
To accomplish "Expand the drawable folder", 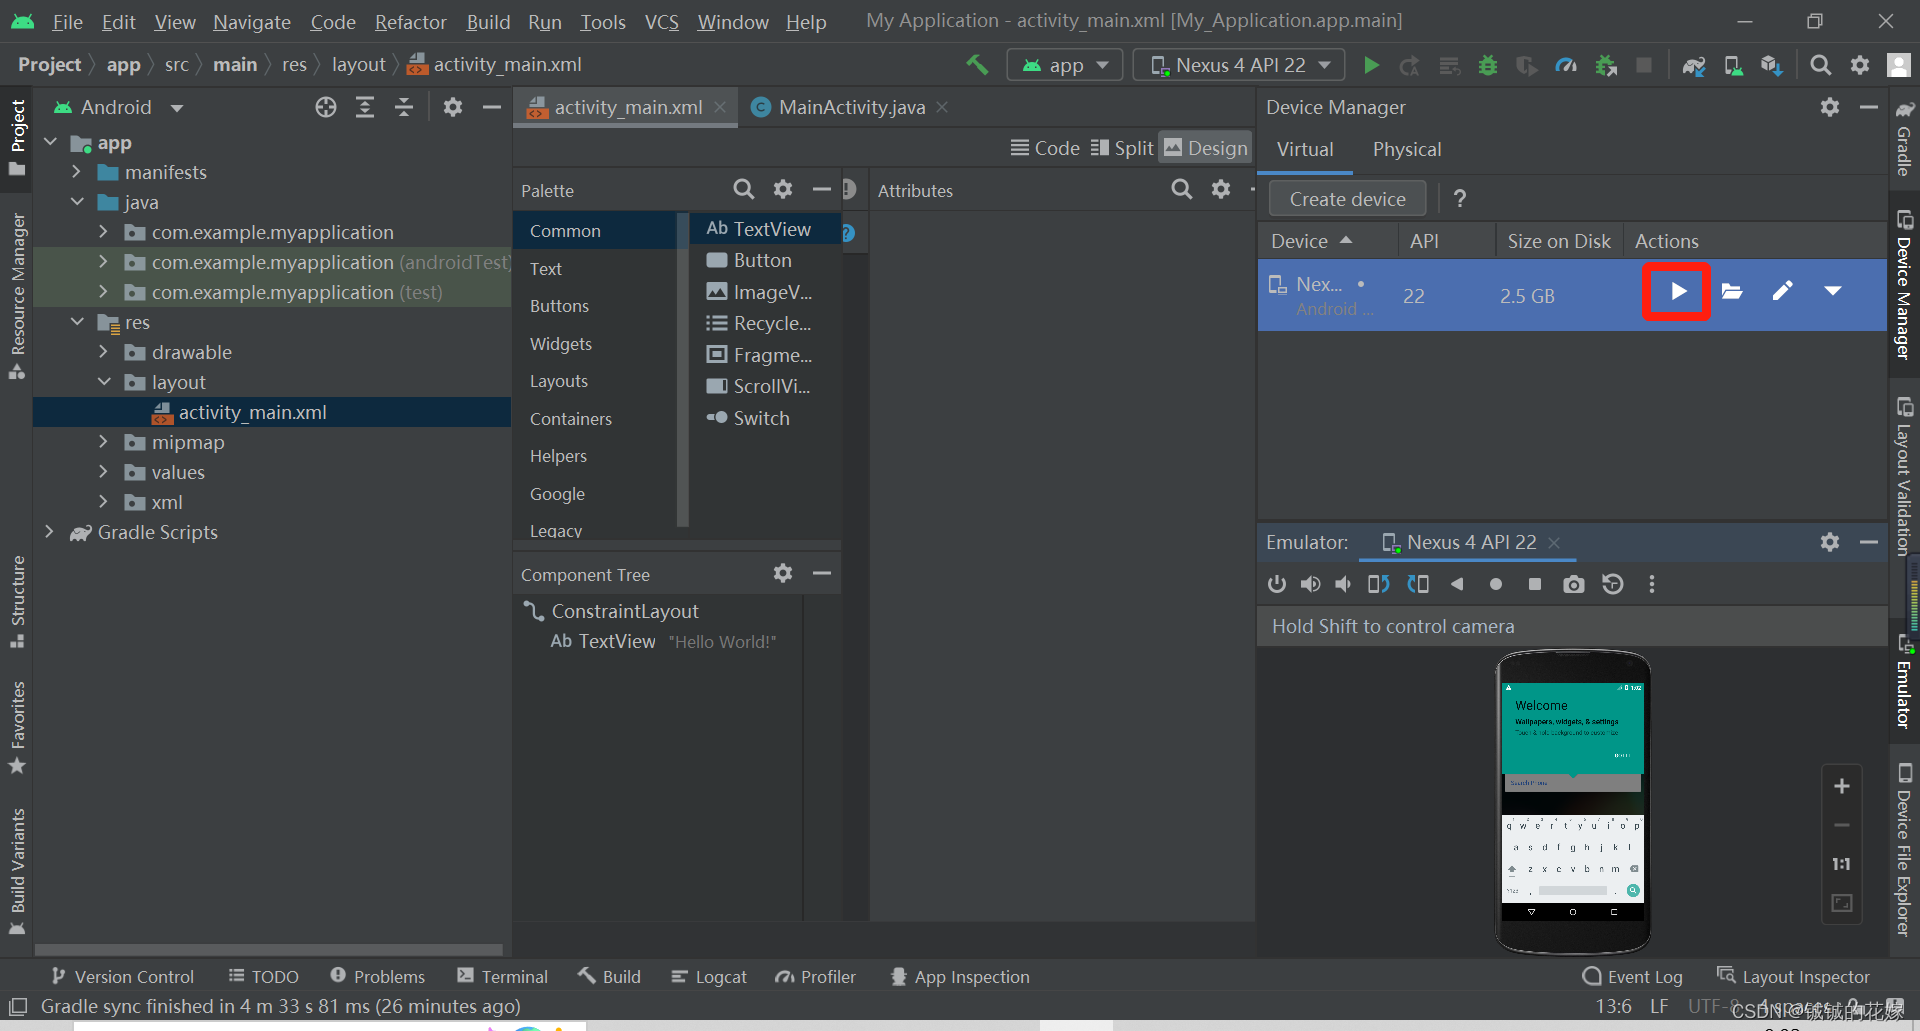I will (x=103, y=352).
